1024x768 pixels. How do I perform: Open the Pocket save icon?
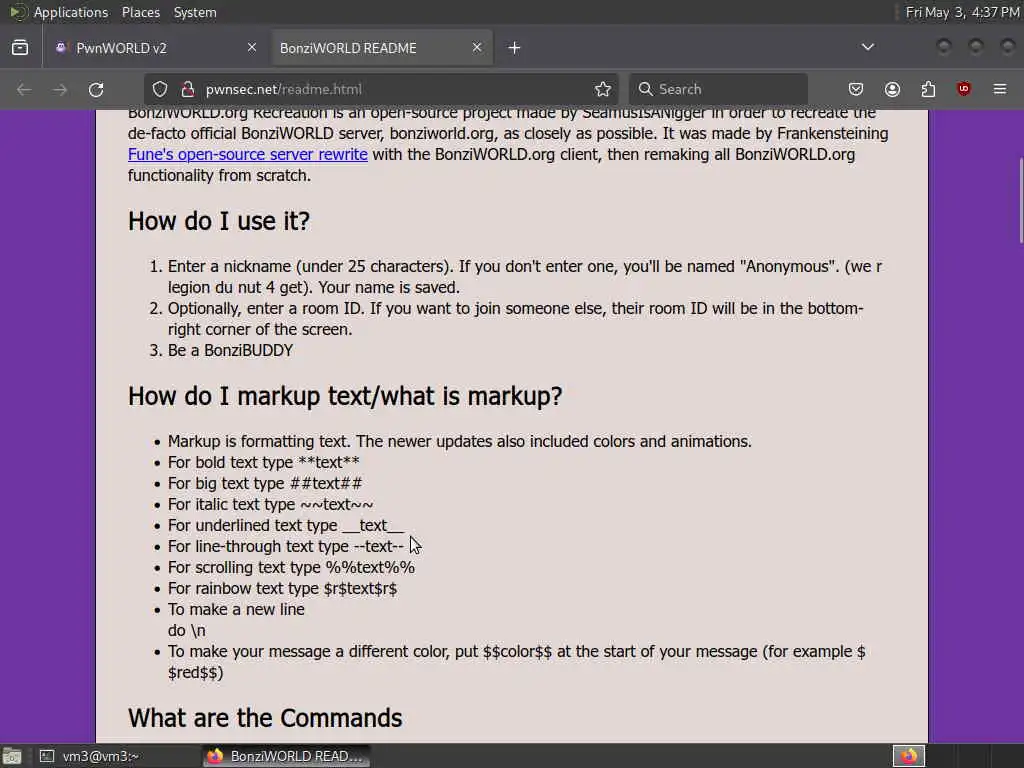pos(856,89)
